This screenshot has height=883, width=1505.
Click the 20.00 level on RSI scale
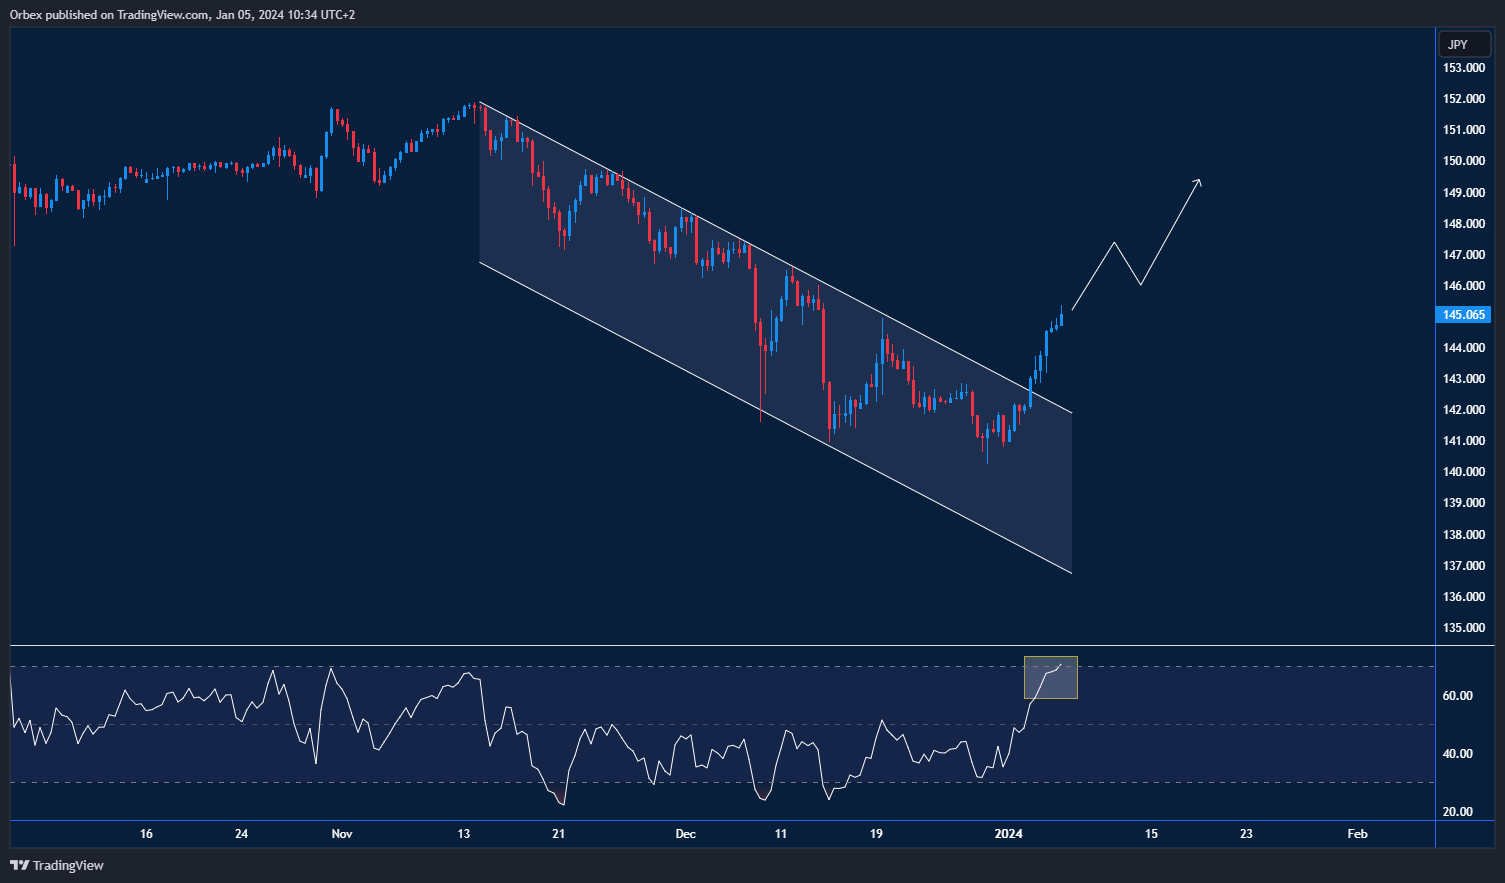[x=1458, y=813]
